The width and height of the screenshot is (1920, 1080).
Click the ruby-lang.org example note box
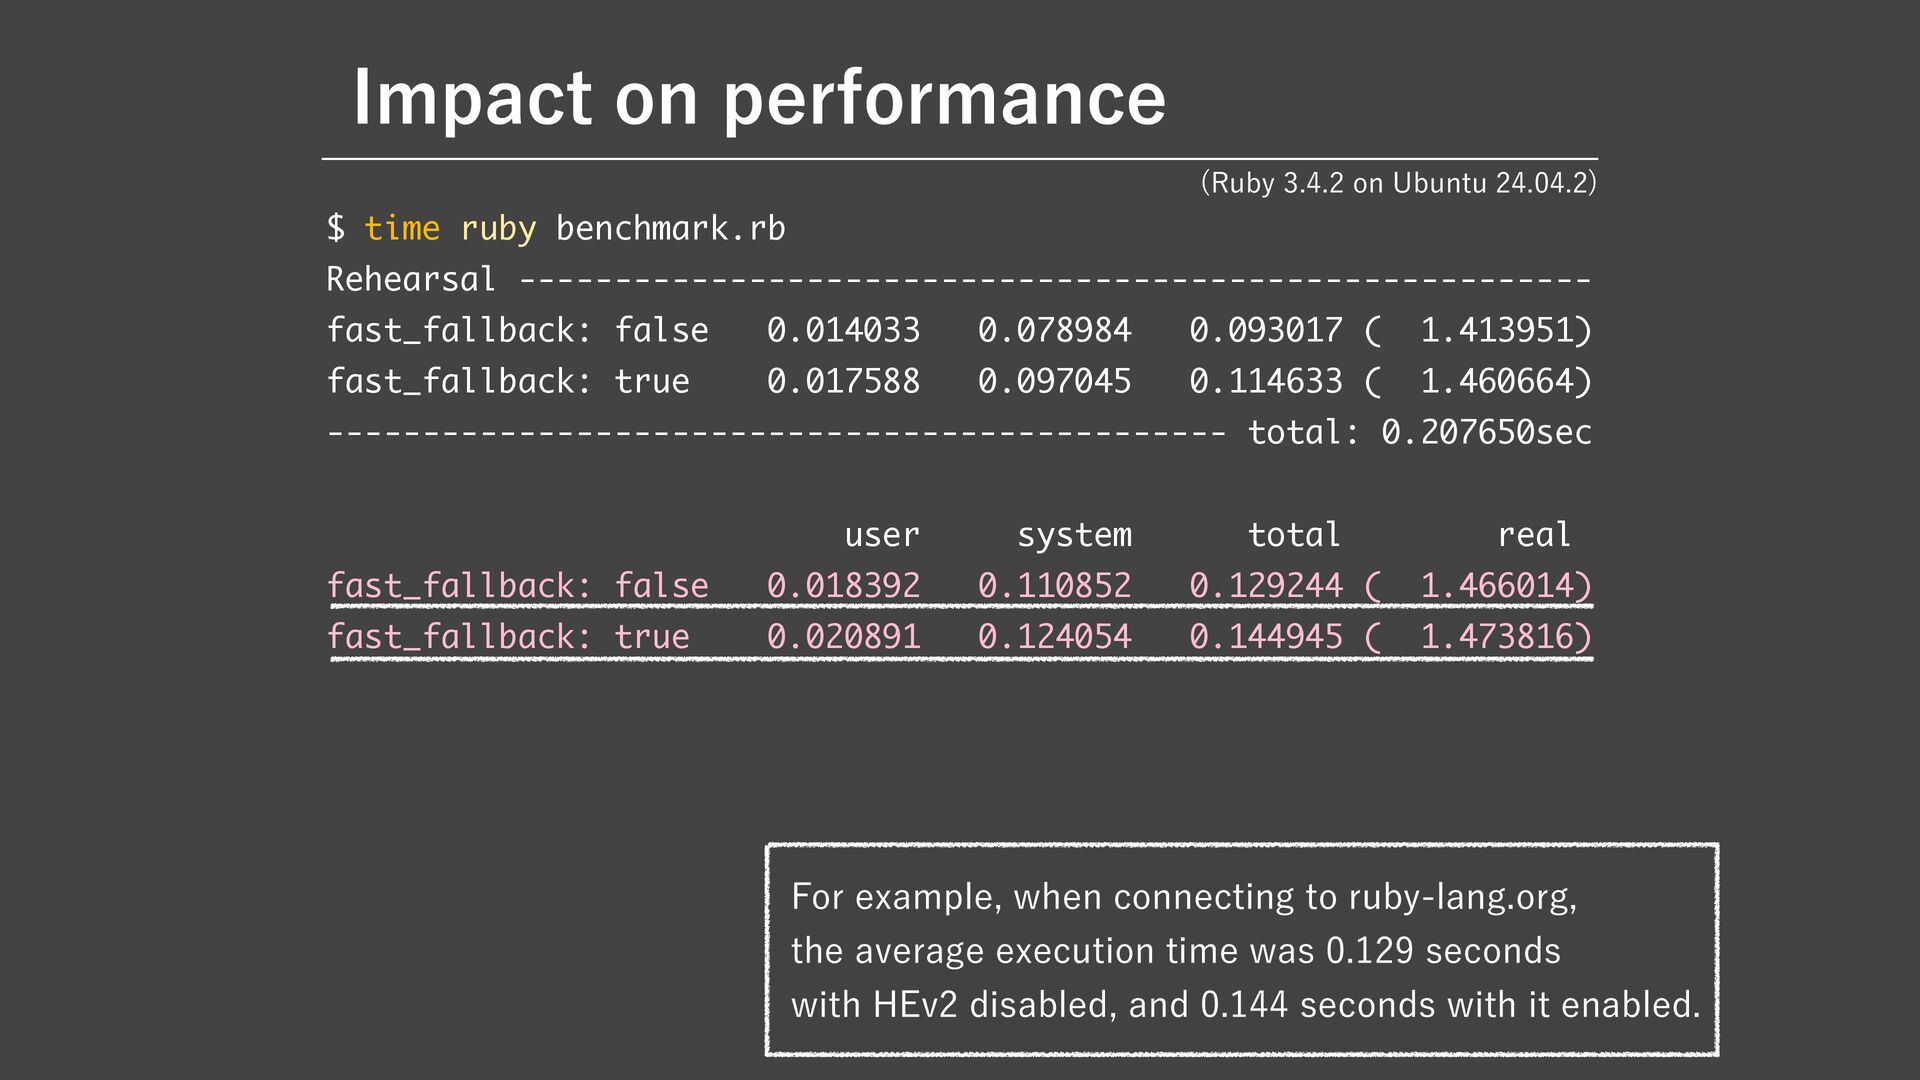pos(1242,950)
